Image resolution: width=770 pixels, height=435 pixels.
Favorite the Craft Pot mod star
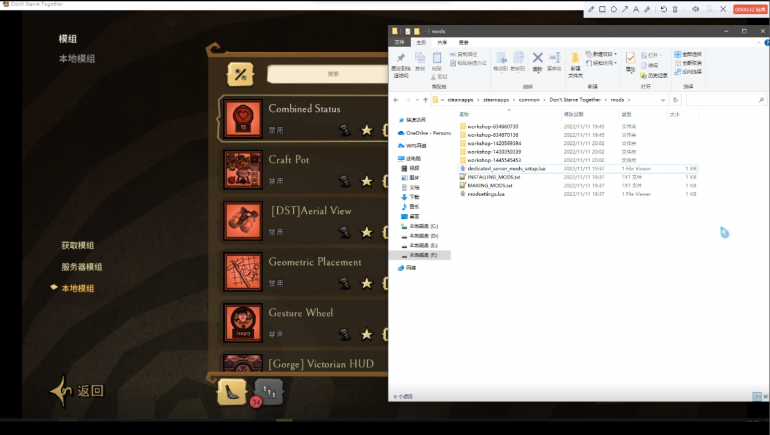click(366, 181)
